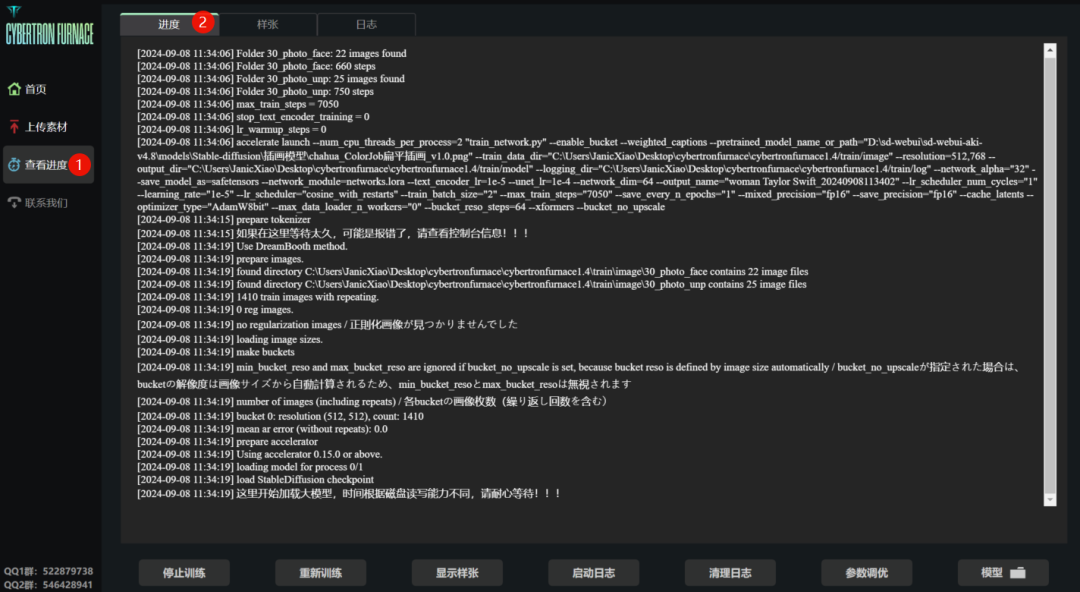Switch to the 样张 tab
1080x592 pixels.
tap(268, 24)
